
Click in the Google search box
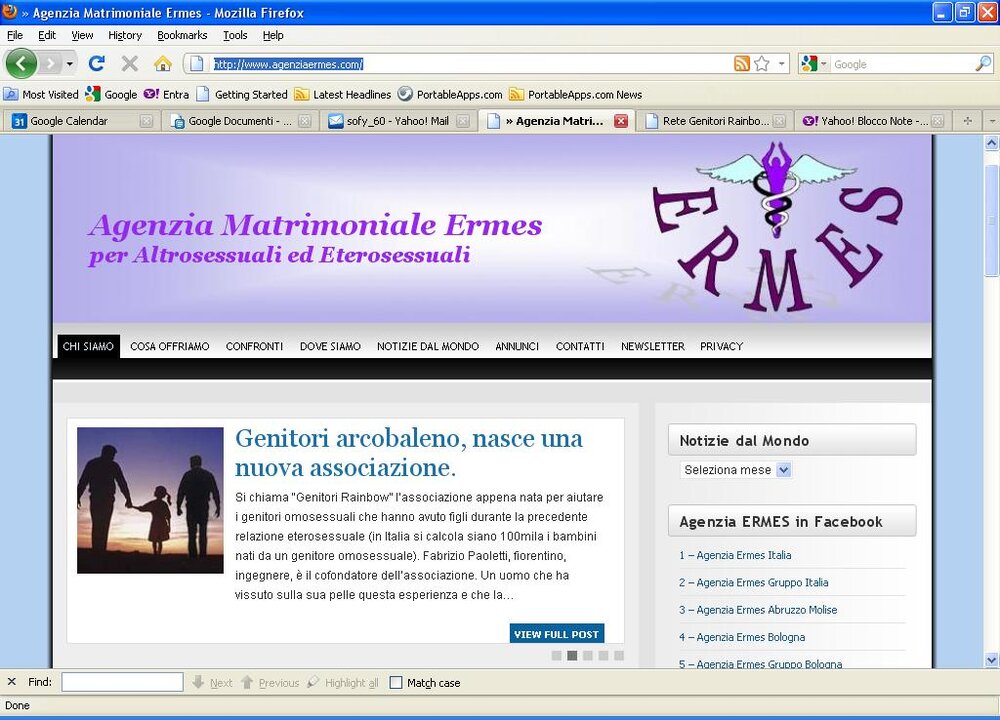(902, 64)
